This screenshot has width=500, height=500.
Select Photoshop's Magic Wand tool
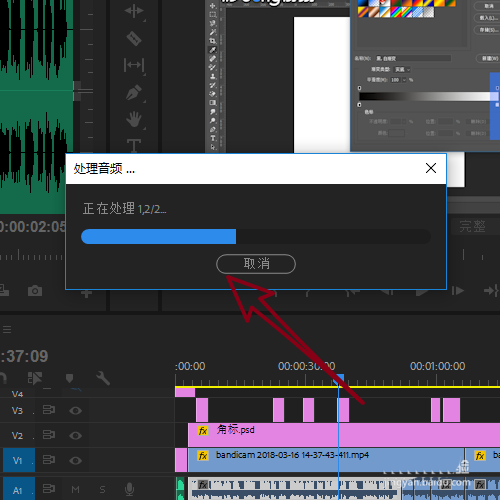coord(213,32)
